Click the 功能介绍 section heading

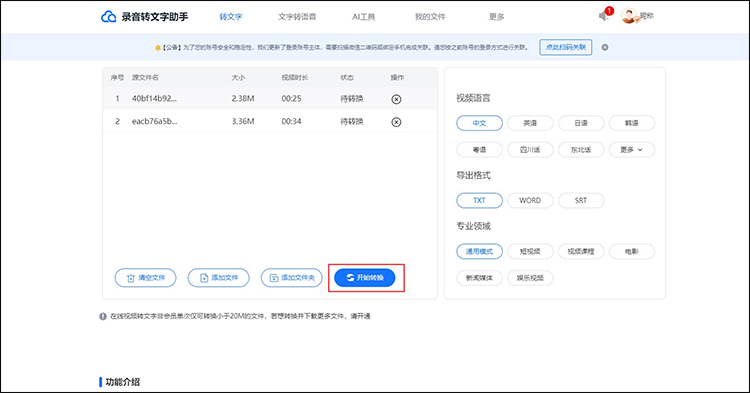(122, 382)
